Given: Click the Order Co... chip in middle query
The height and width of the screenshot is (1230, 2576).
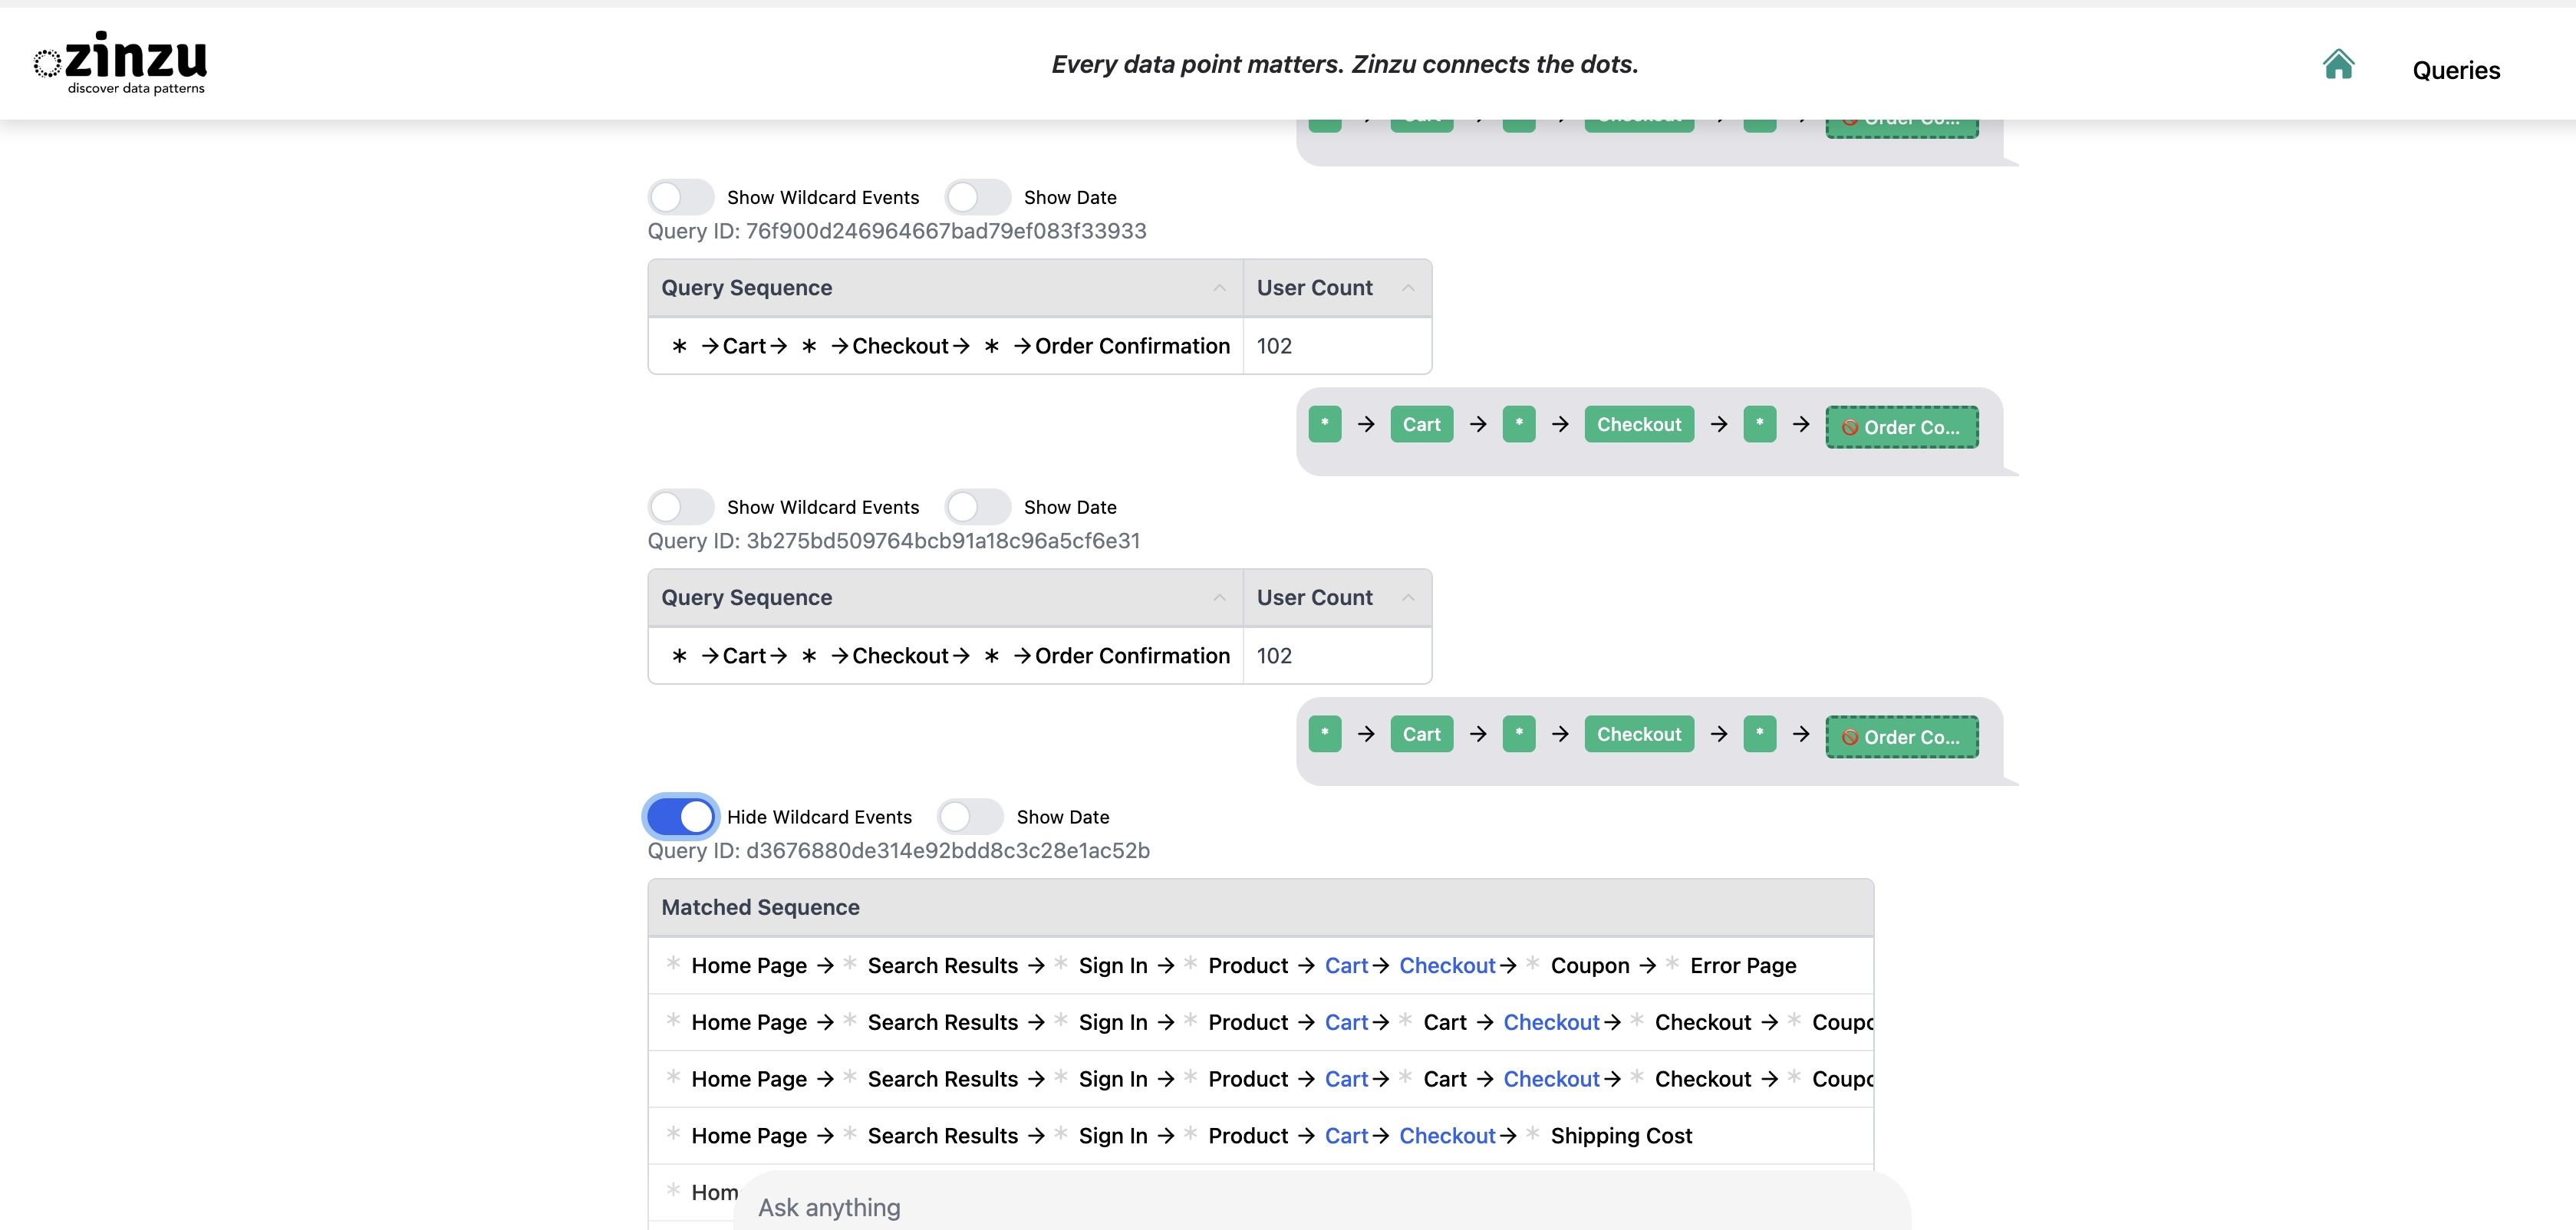Looking at the screenshot, I should pos(1901,427).
